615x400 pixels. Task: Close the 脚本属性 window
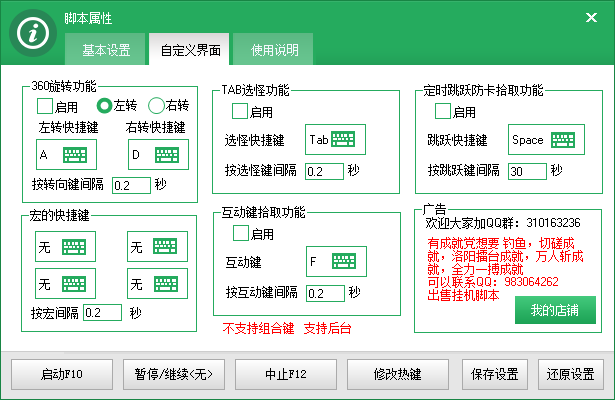pos(591,17)
